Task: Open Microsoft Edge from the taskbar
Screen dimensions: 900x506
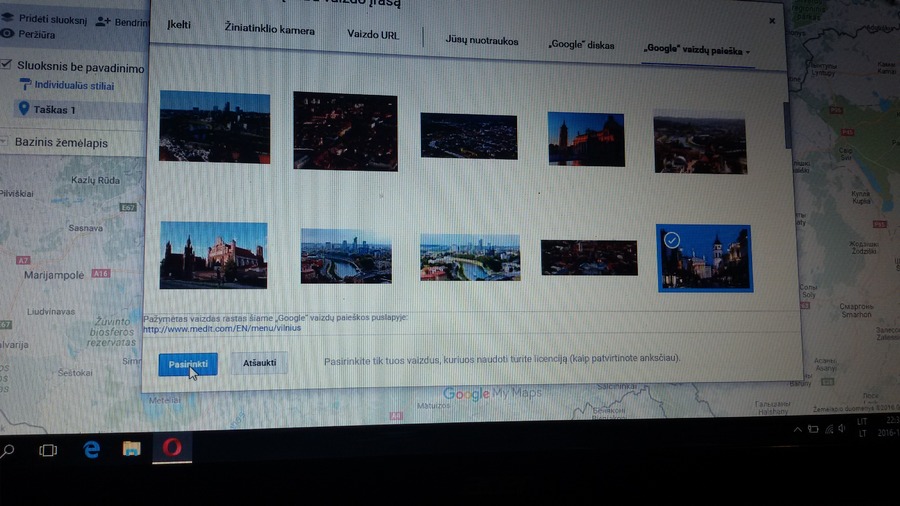Action: pyautogui.click(x=91, y=449)
